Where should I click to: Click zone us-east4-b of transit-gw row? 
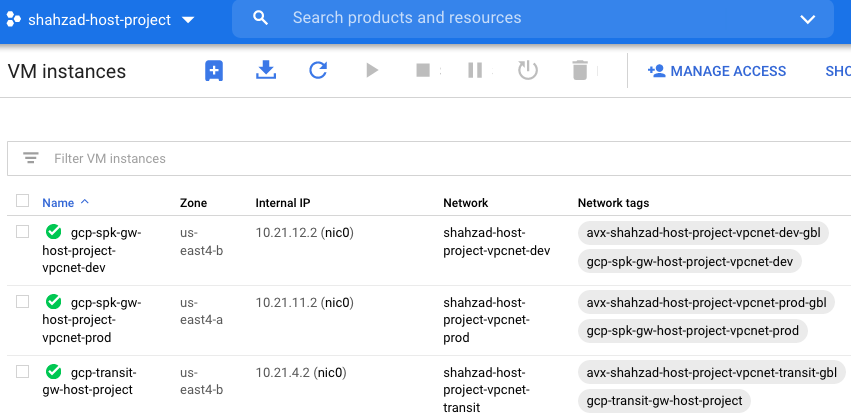pyautogui.click(x=201, y=382)
